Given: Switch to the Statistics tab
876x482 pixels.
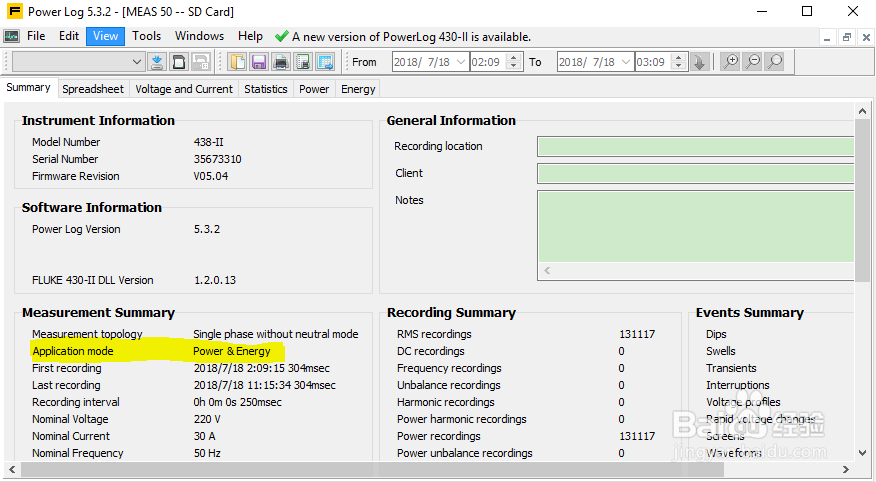Looking at the screenshot, I should pyautogui.click(x=266, y=89).
